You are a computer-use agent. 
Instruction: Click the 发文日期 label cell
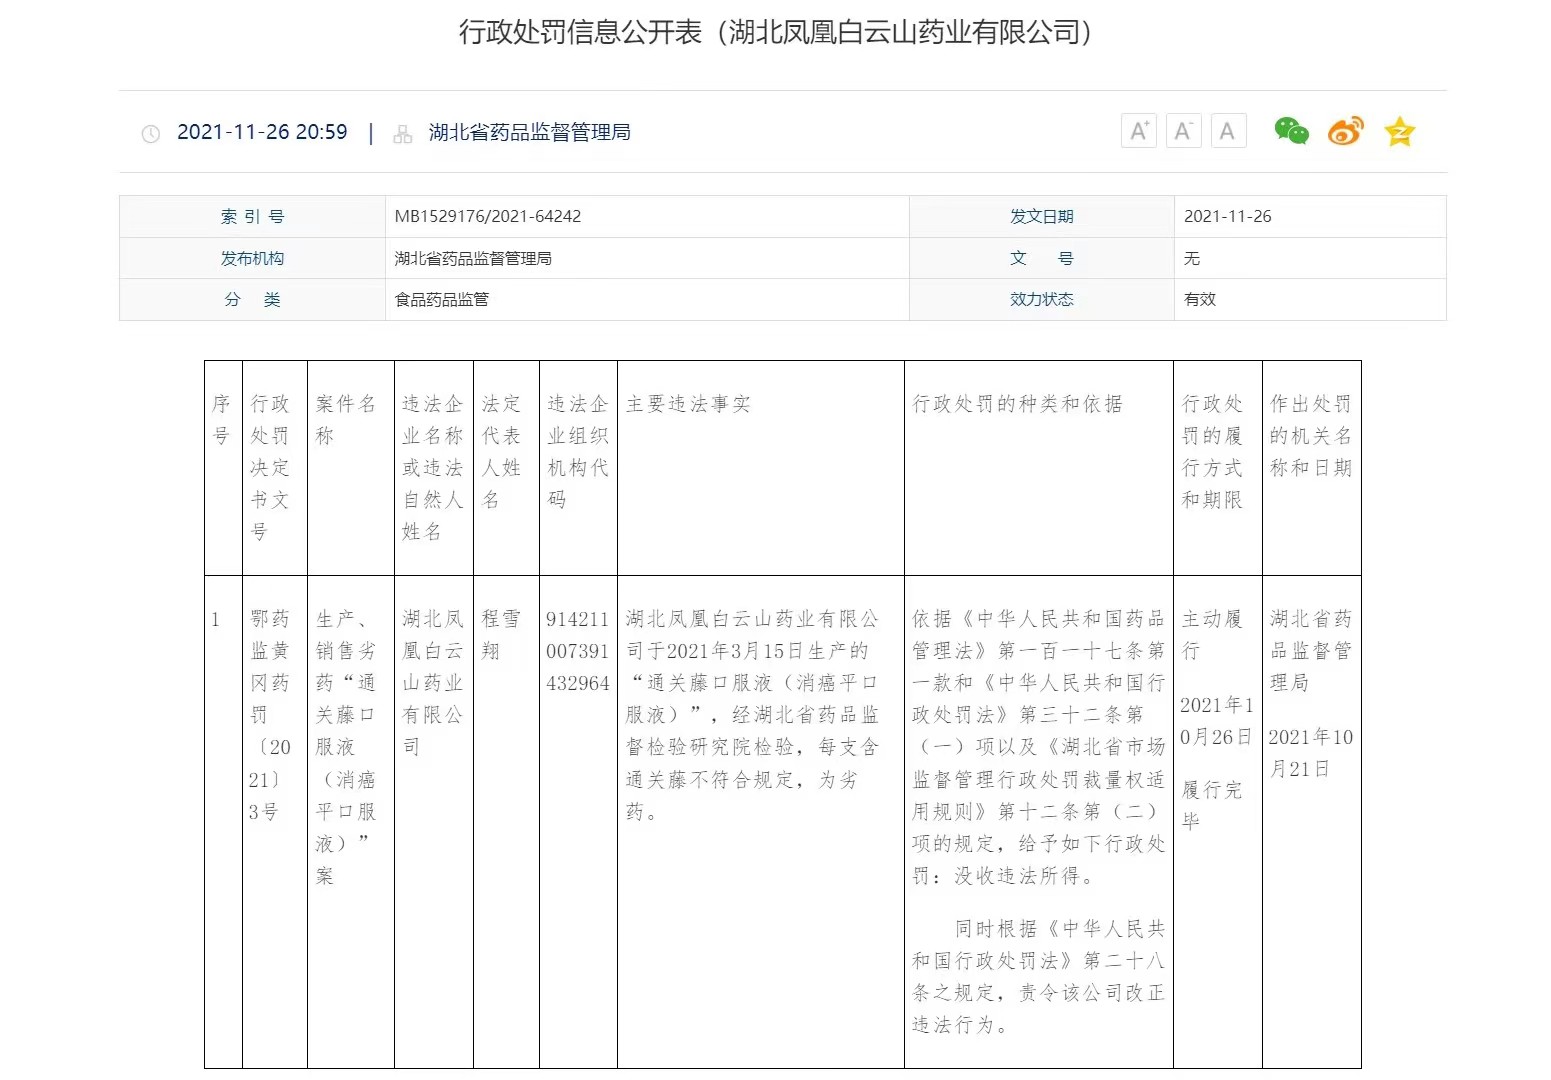click(x=1041, y=217)
